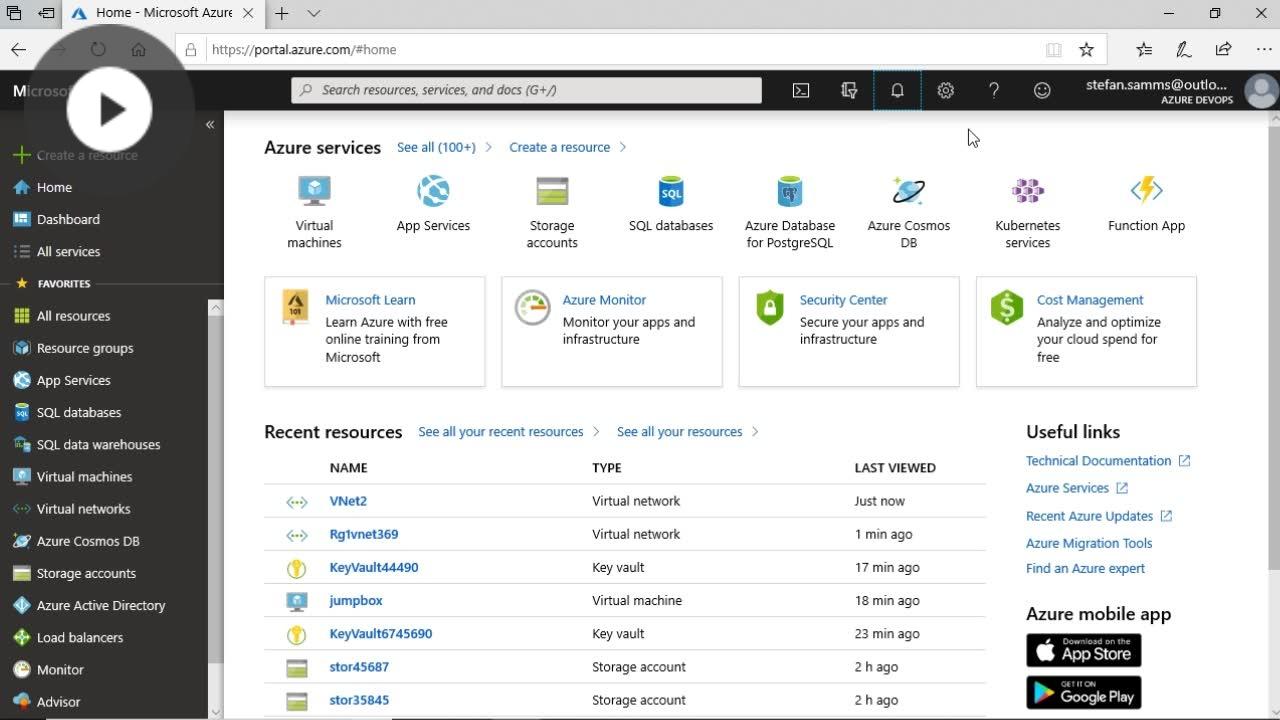1280x720 pixels.
Task: Open portal settings gear
Action: (945, 90)
